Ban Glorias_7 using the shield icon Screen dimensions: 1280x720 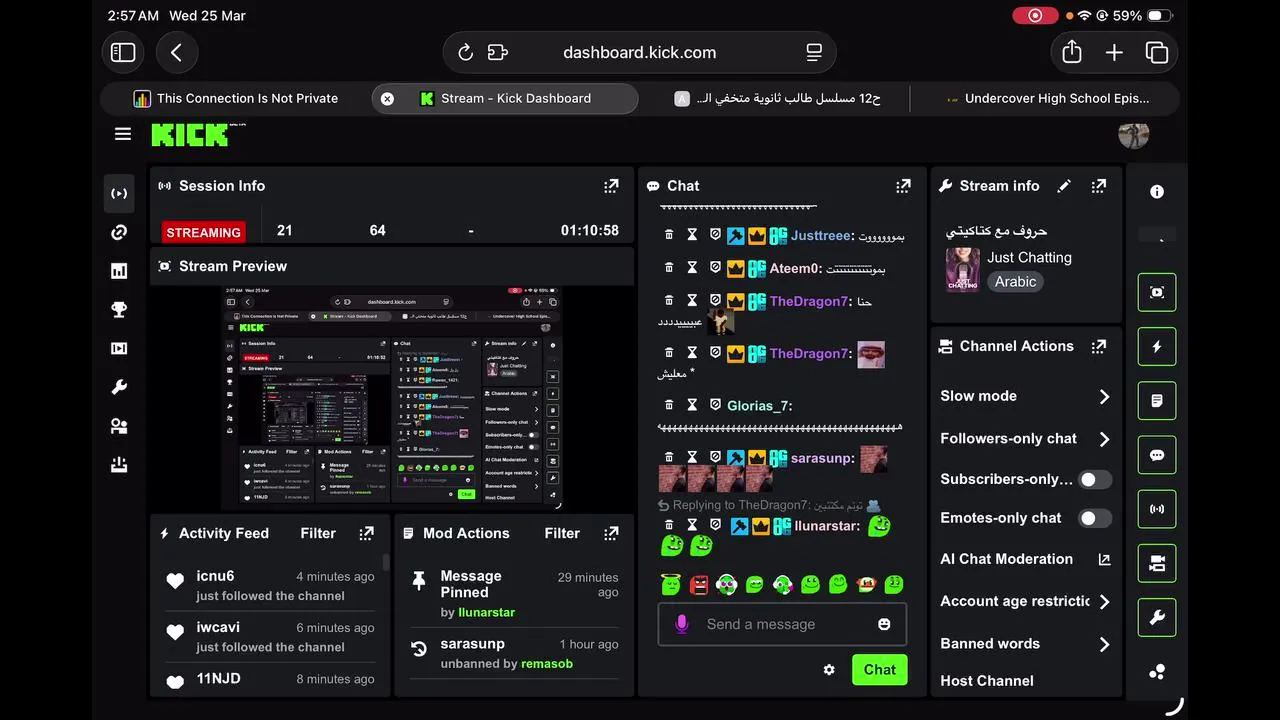(715, 405)
